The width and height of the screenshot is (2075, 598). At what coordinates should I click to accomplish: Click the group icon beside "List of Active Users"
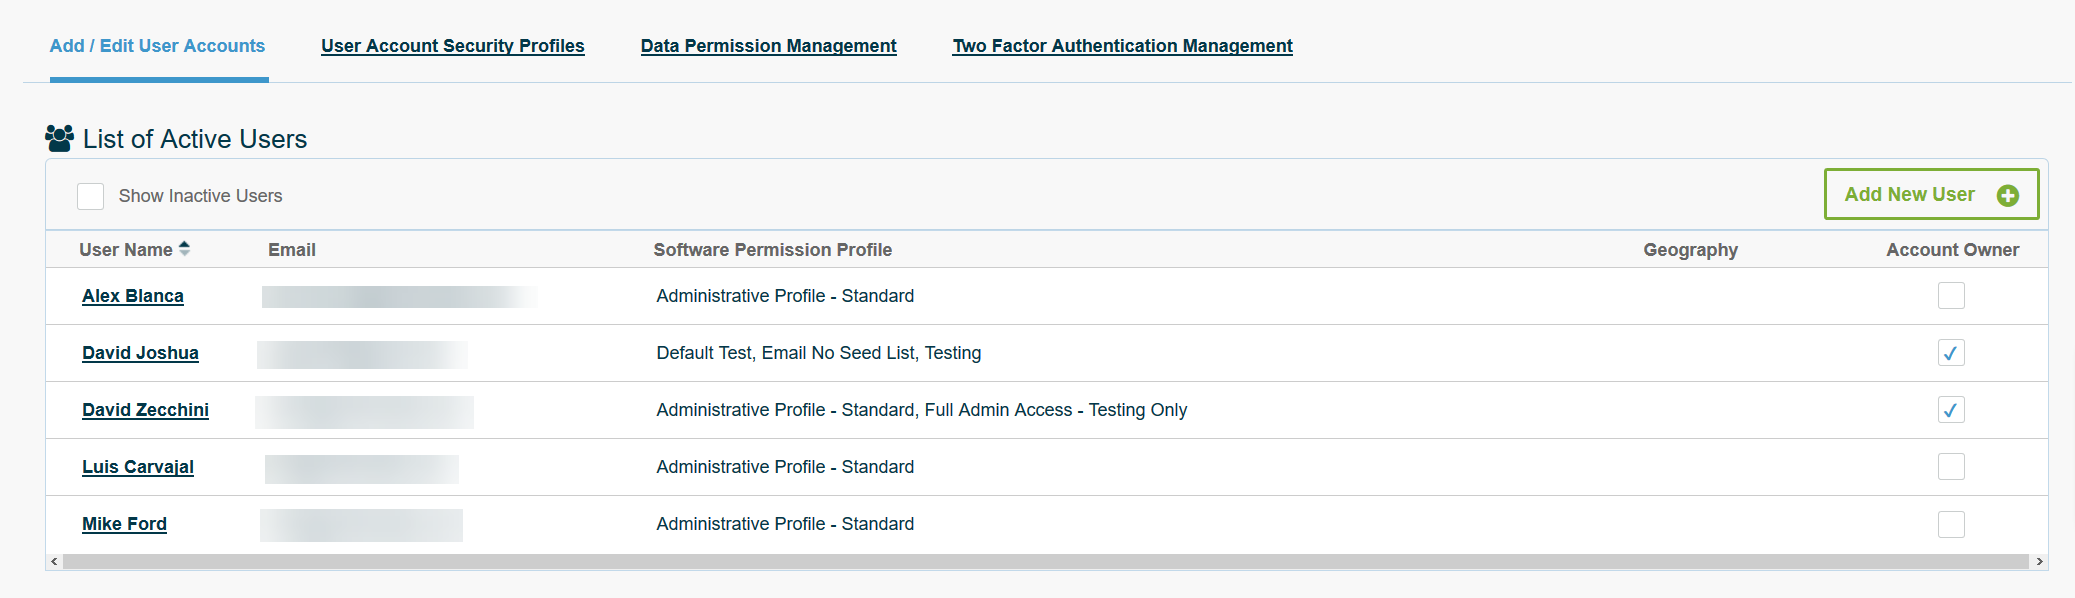click(58, 138)
